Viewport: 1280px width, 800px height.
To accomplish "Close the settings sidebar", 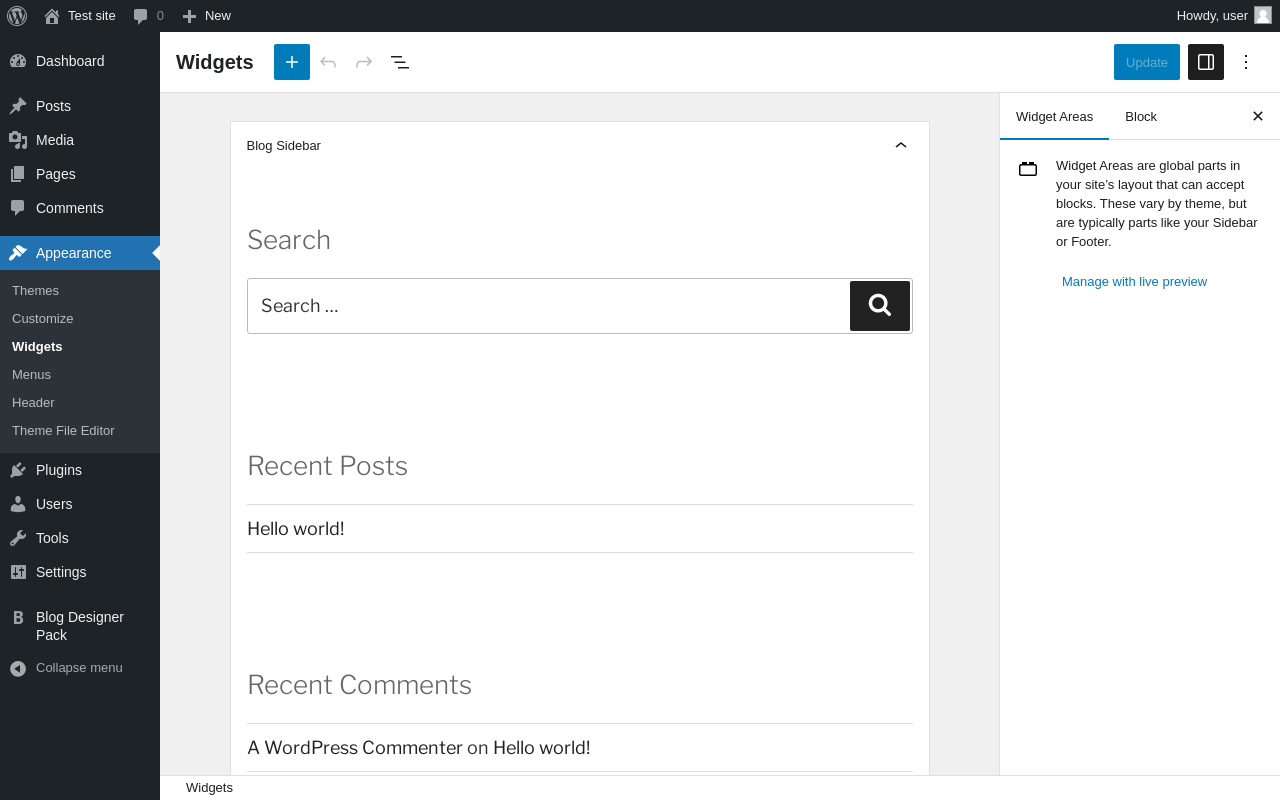I will (1258, 116).
